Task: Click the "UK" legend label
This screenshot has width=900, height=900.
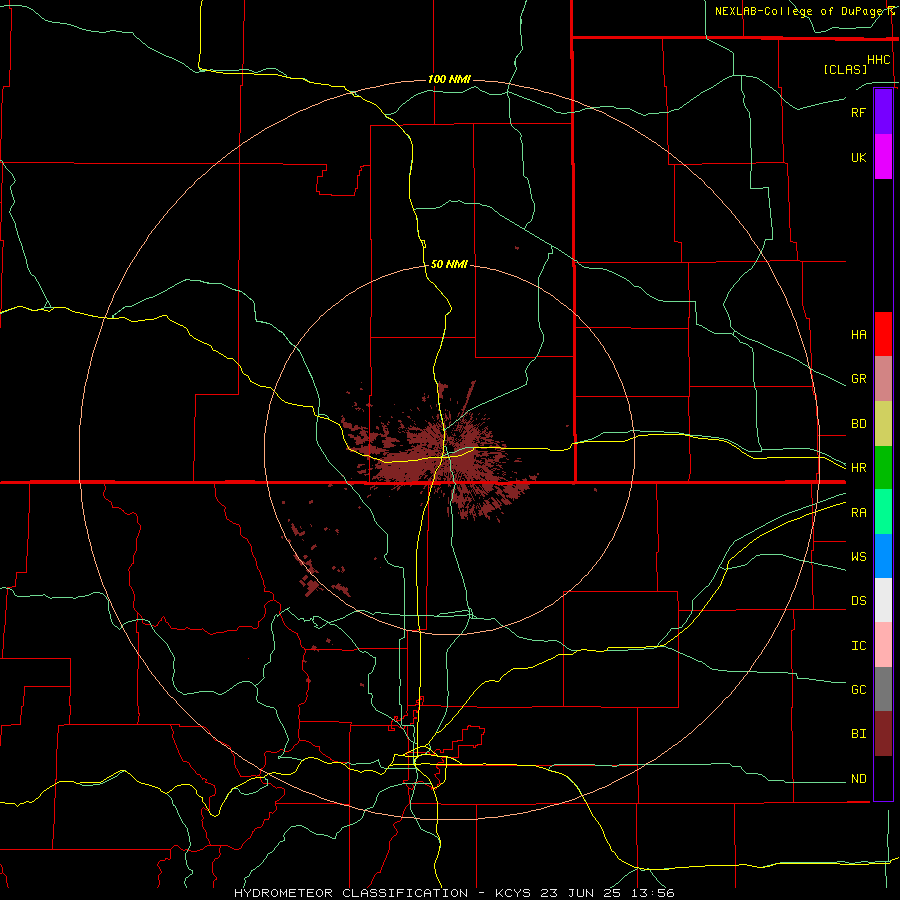Action: pos(858,157)
